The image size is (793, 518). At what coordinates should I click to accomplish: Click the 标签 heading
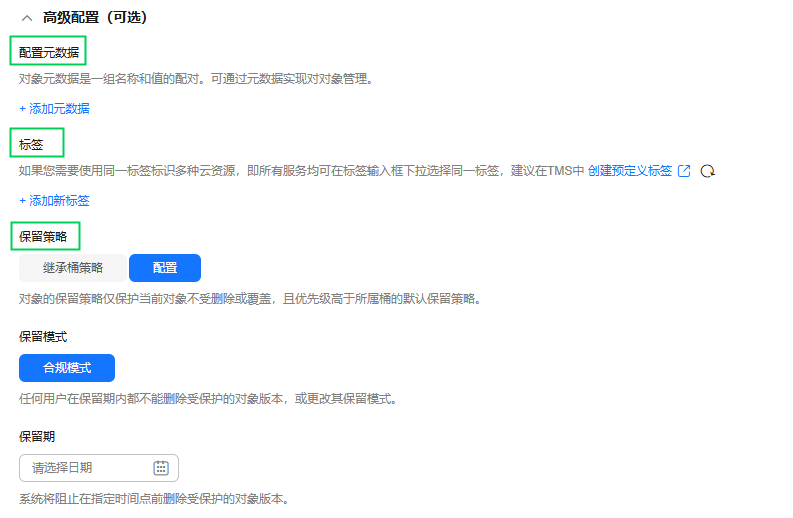31,145
